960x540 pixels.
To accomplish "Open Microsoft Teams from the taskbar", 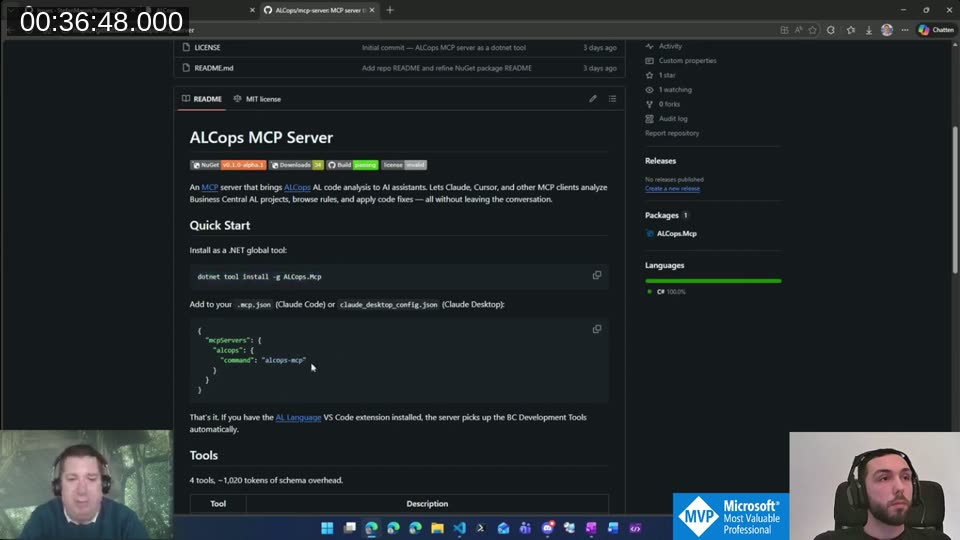I will [525, 528].
